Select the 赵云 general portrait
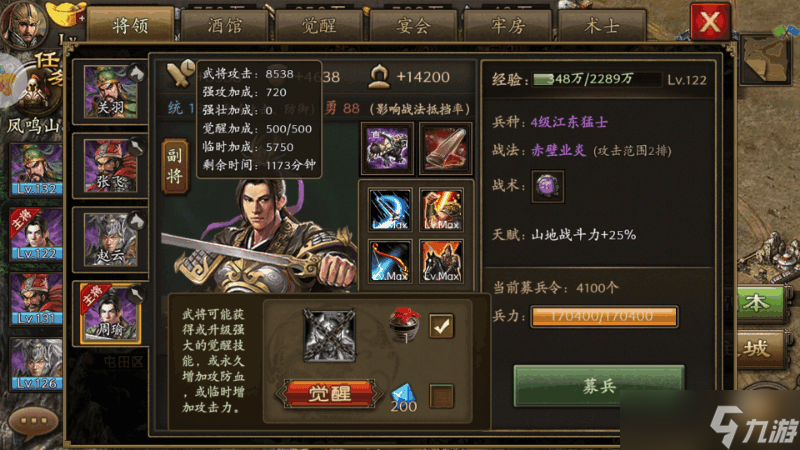This screenshot has width=800, height=450. 111,240
